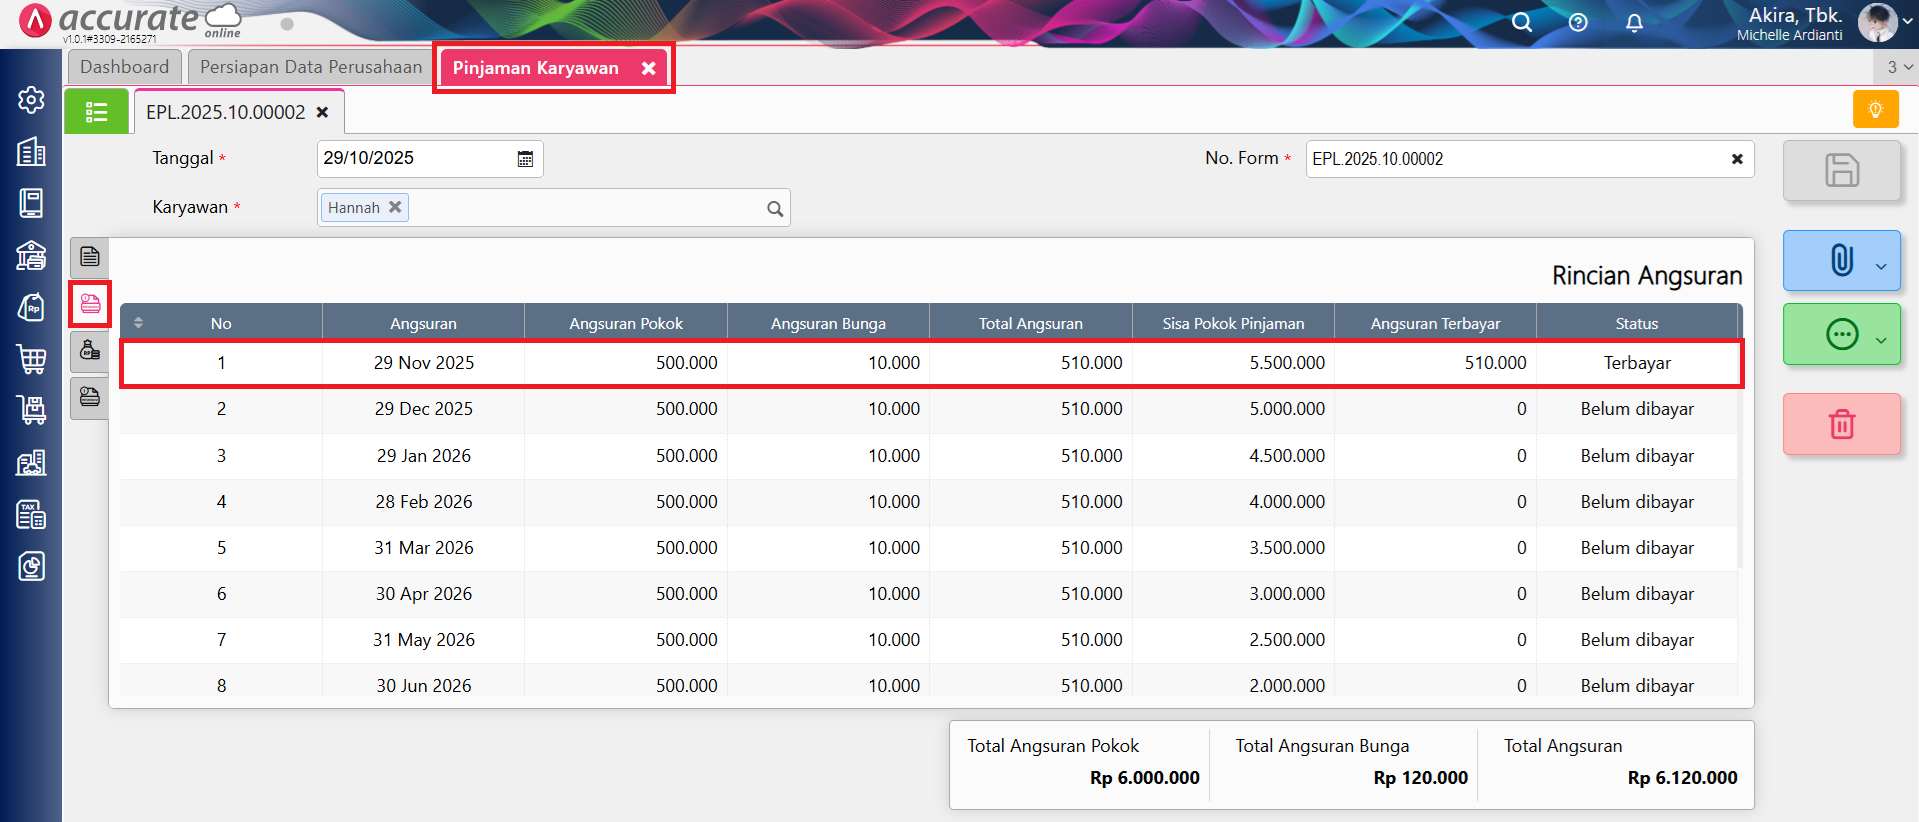
Task: Click the yellow lightbulb hint button
Action: 1875,109
